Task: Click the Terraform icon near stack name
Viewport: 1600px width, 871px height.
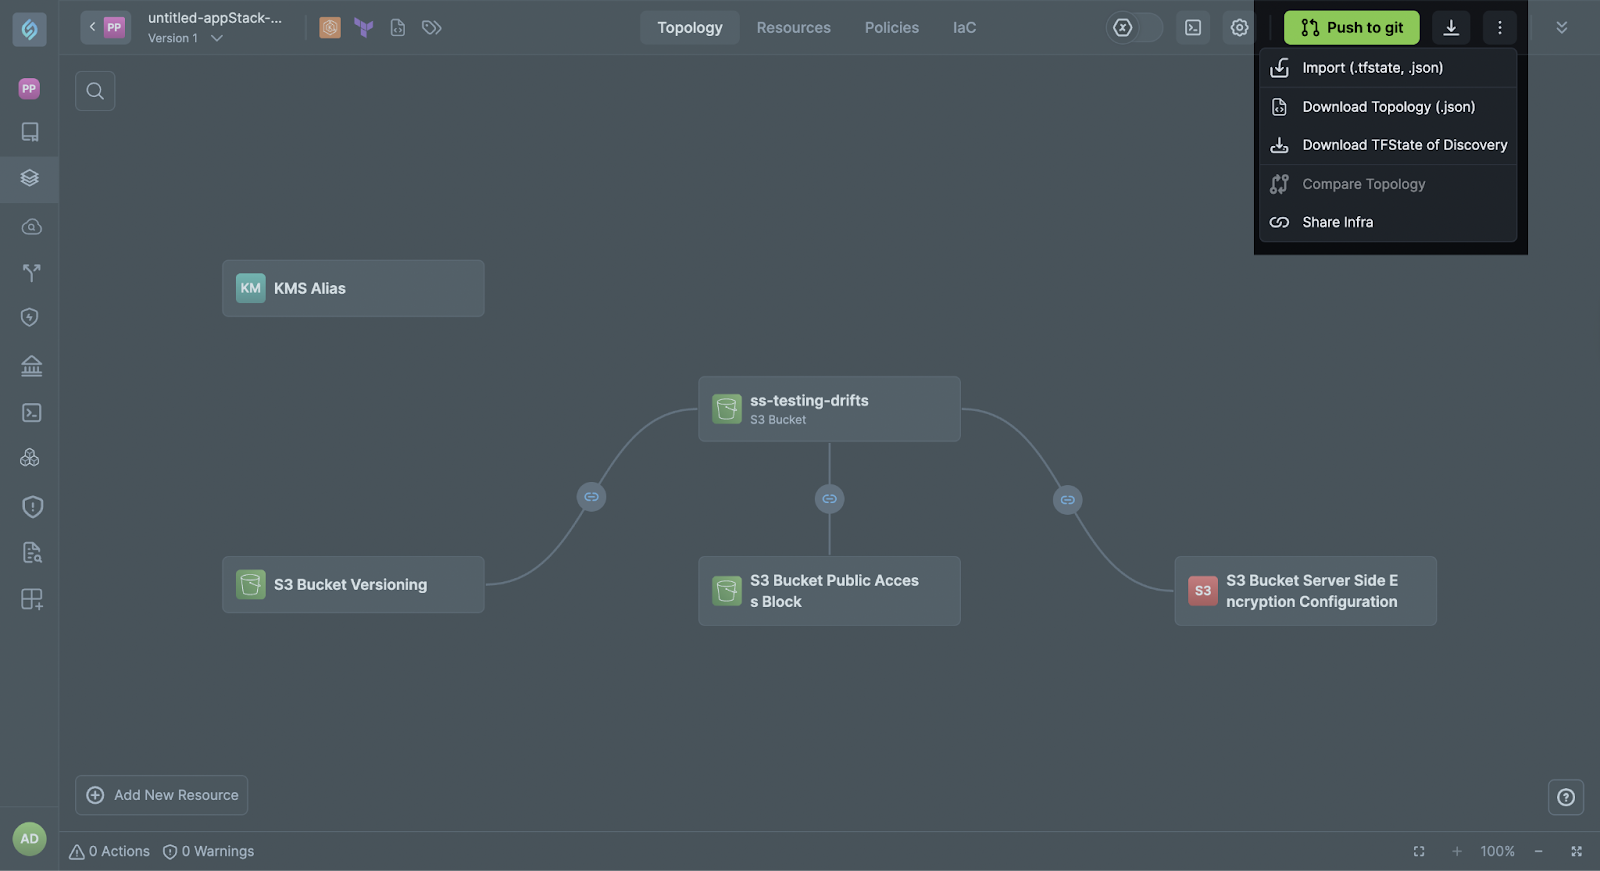Action: click(364, 28)
